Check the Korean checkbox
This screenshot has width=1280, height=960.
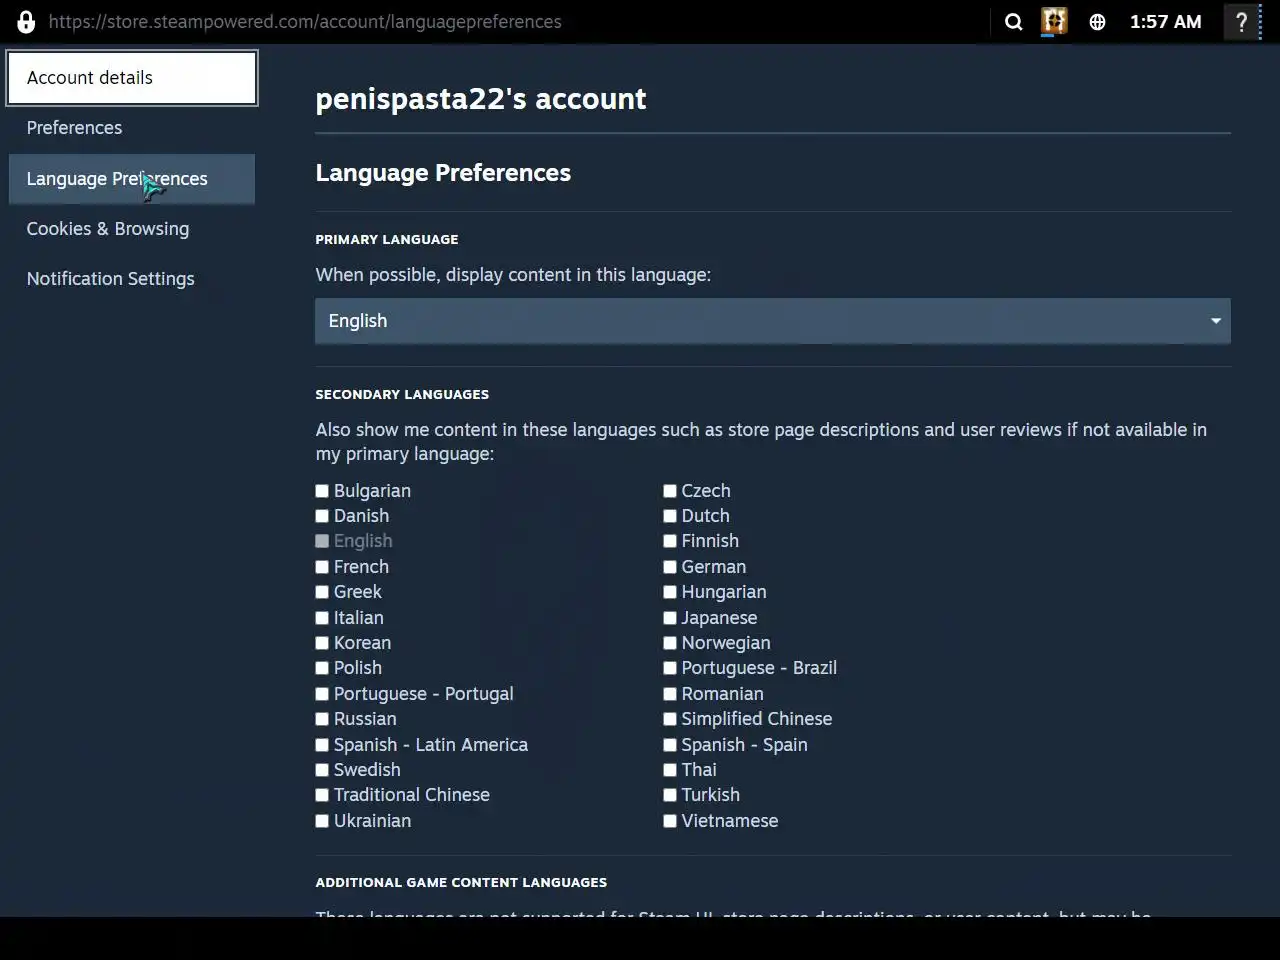pyautogui.click(x=322, y=643)
